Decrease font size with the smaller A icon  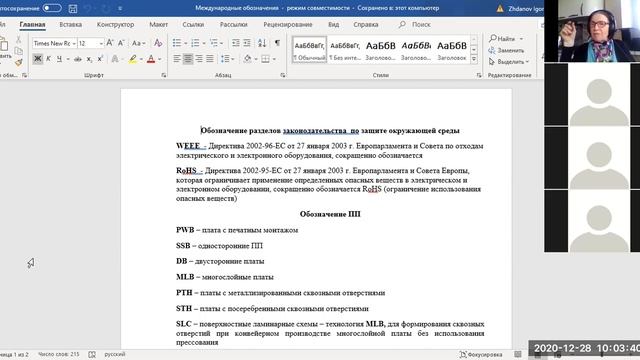coord(121,43)
